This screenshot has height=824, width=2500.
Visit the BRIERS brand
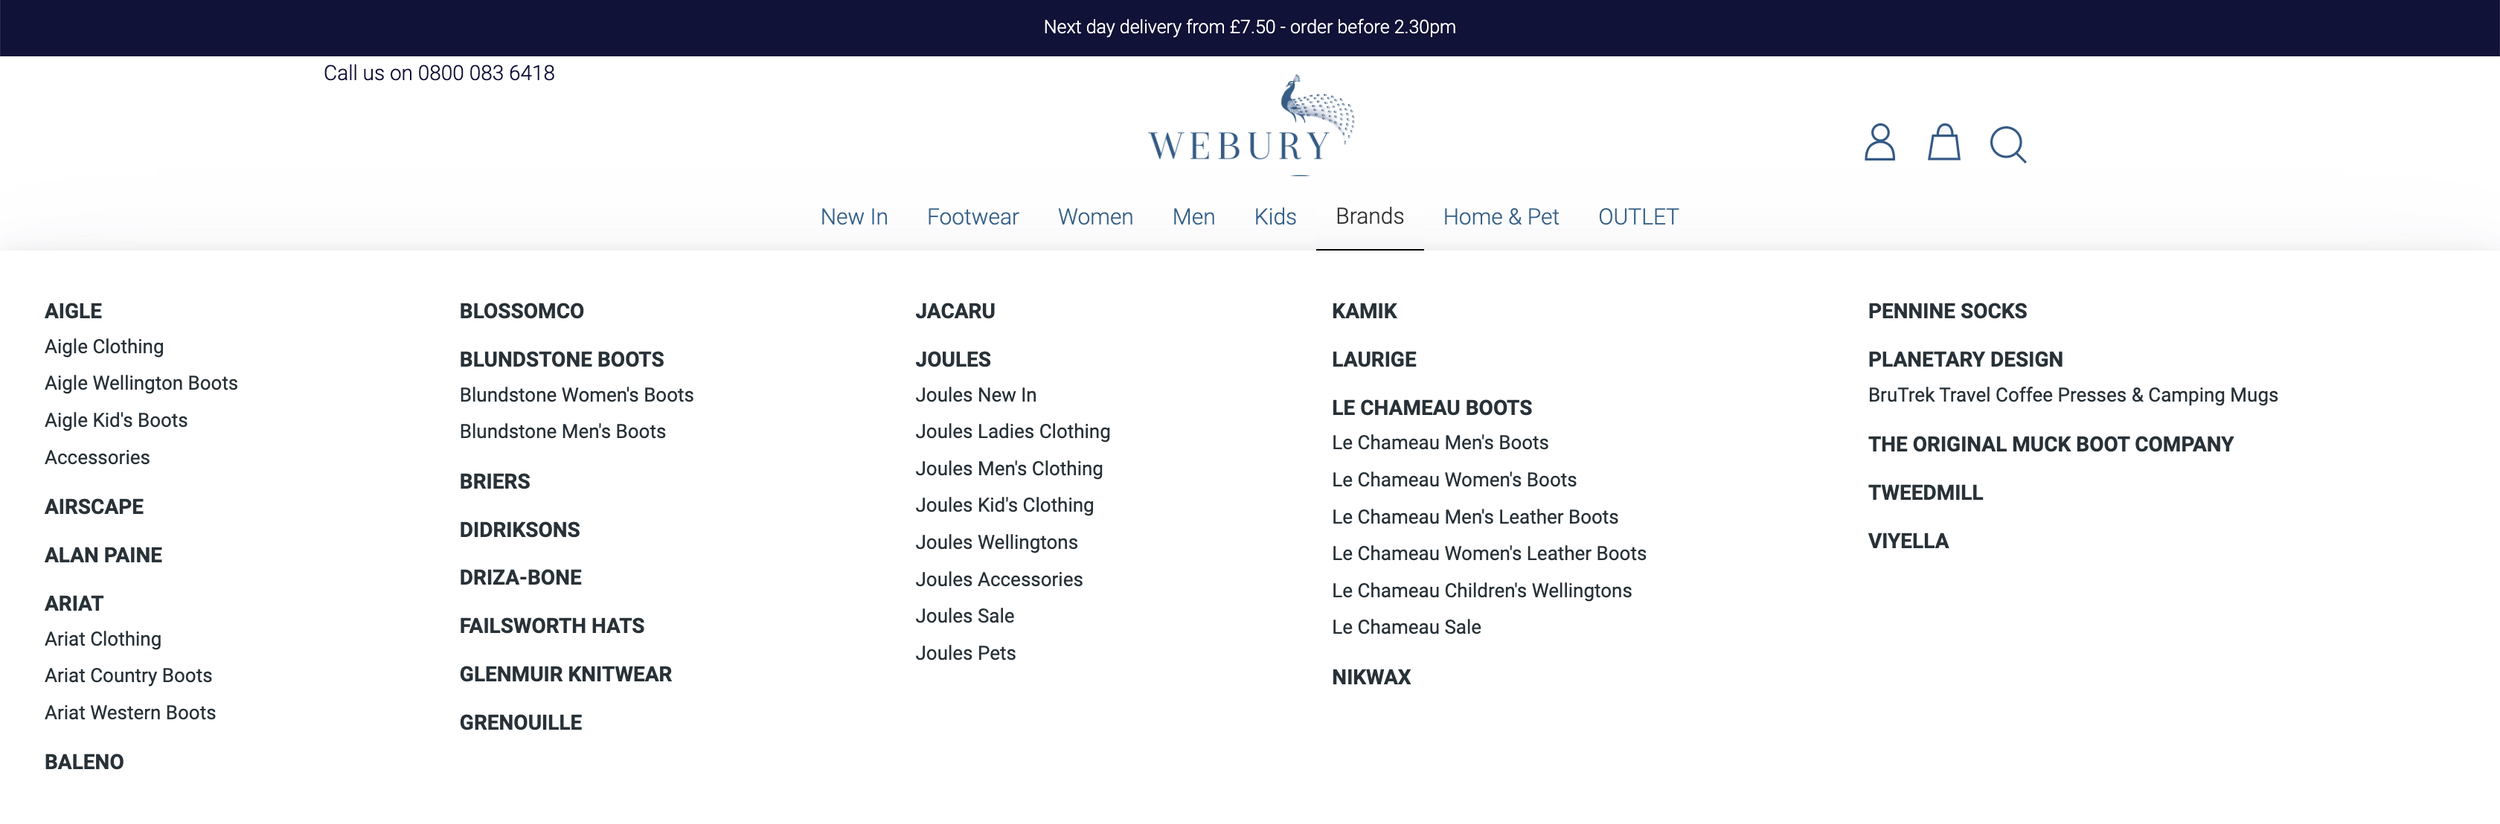495,481
